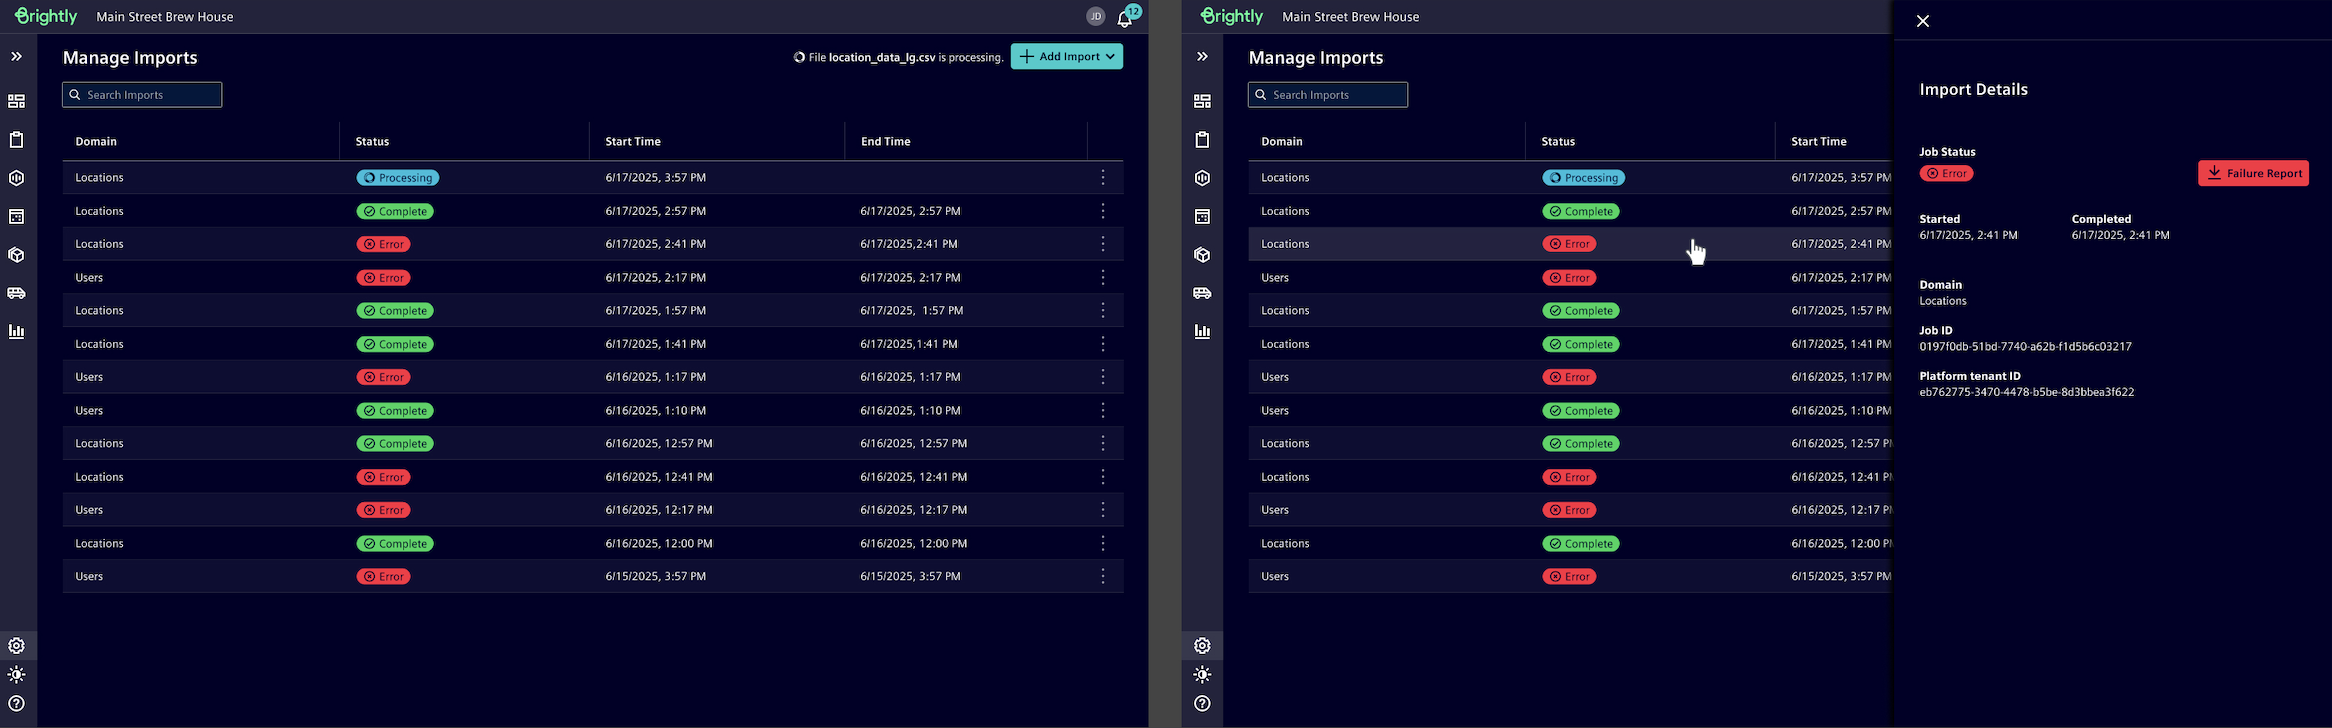The height and width of the screenshot is (728, 2332).
Task: Open the hexagon assets icon in right screen sidebar
Action: (x=1202, y=178)
